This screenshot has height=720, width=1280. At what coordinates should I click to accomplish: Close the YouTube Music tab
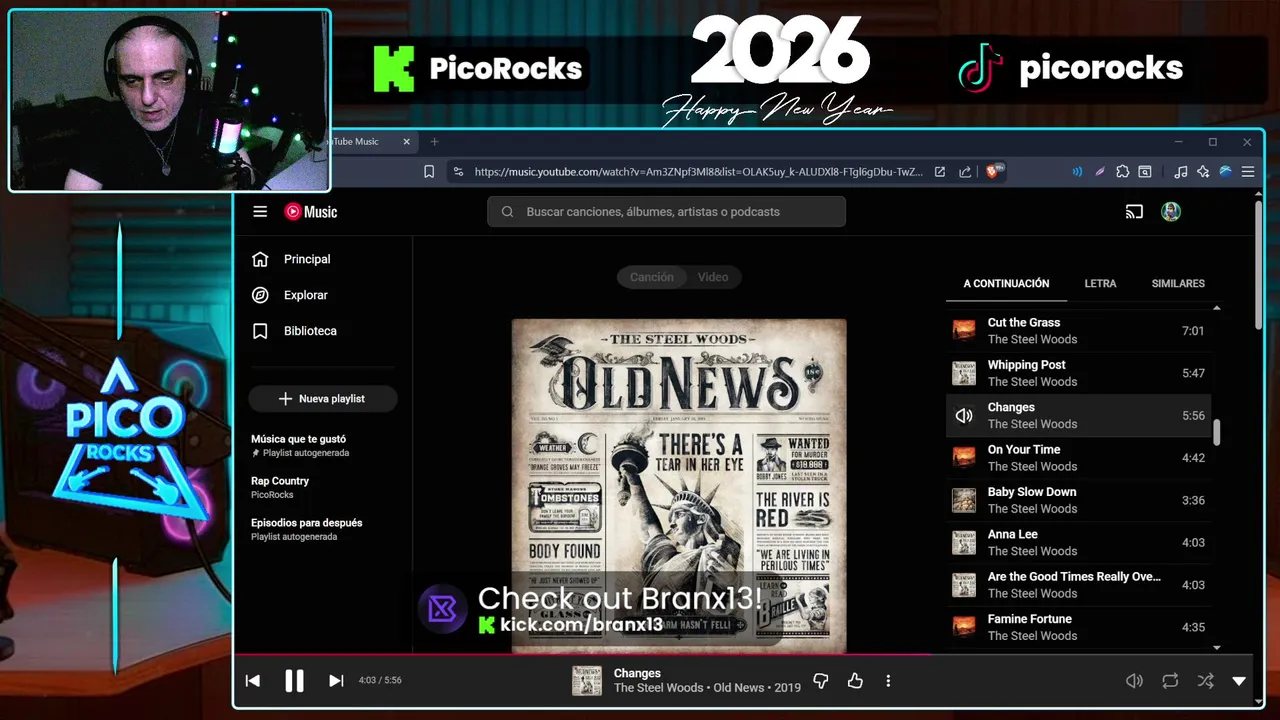(407, 142)
